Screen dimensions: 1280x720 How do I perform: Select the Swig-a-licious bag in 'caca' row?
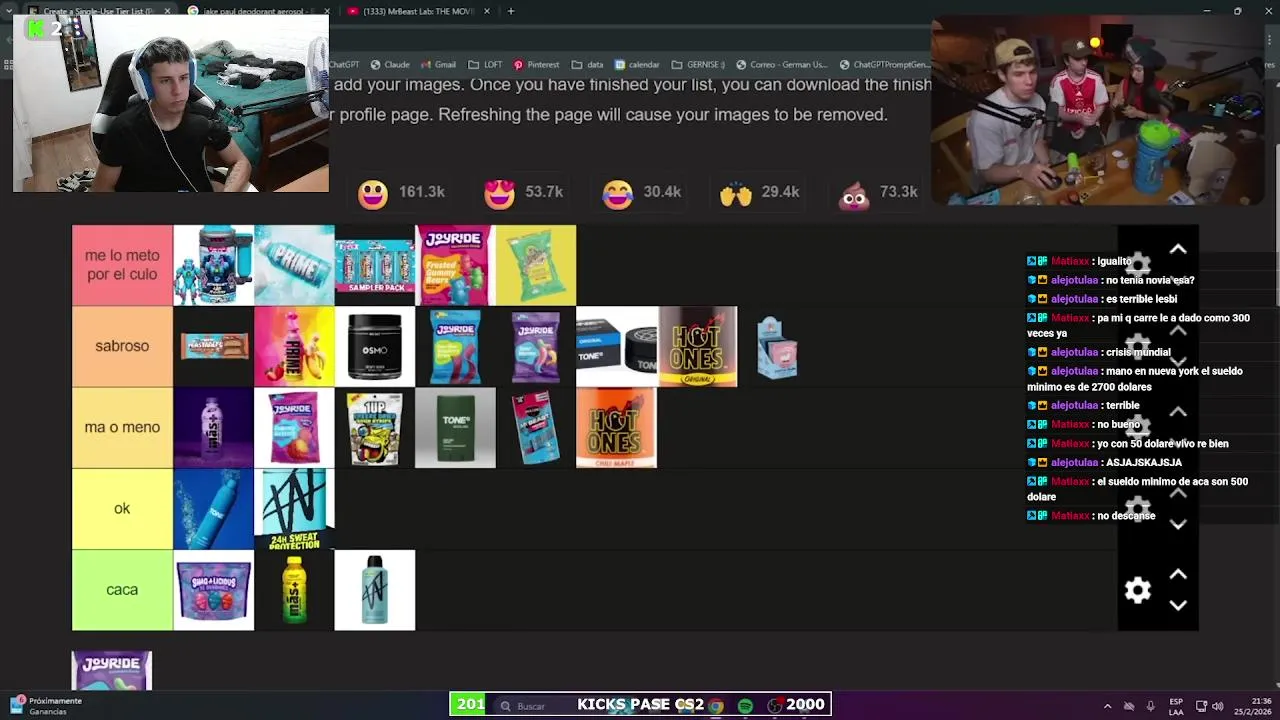tap(213, 590)
